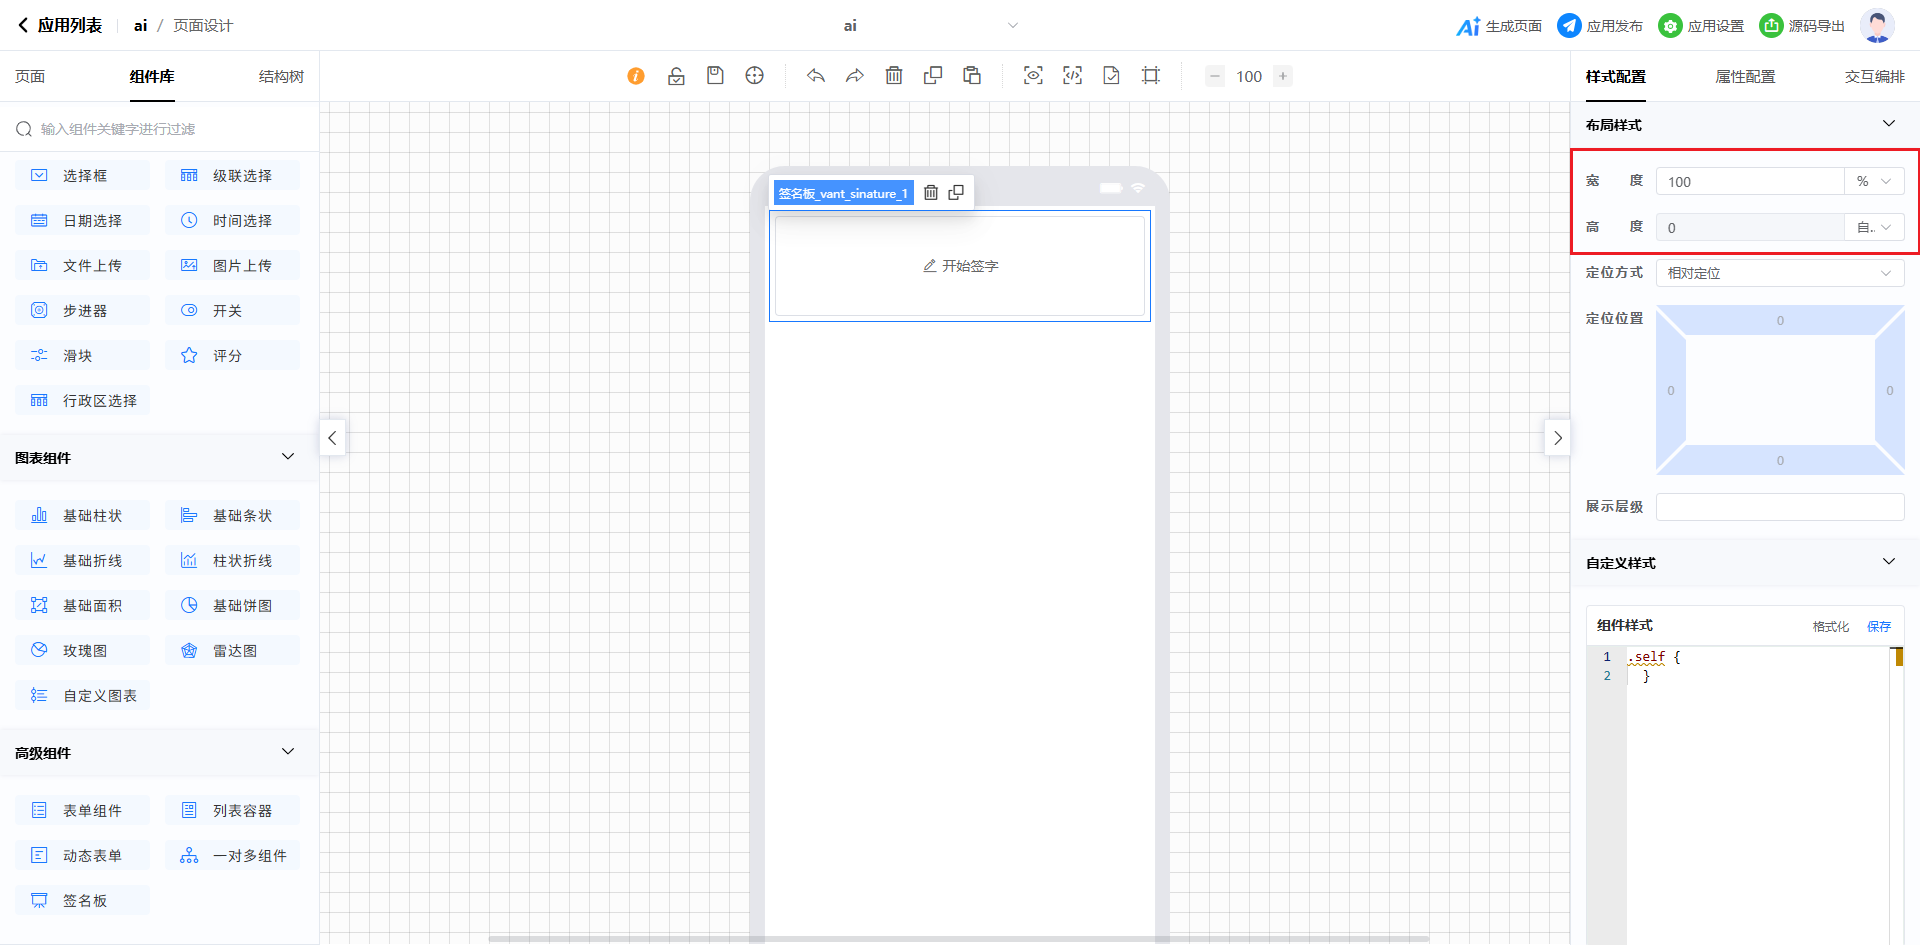Click the save icon in toolbar
The height and width of the screenshot is (945, 1920).
pyautogui.click(x=715, y=76)
